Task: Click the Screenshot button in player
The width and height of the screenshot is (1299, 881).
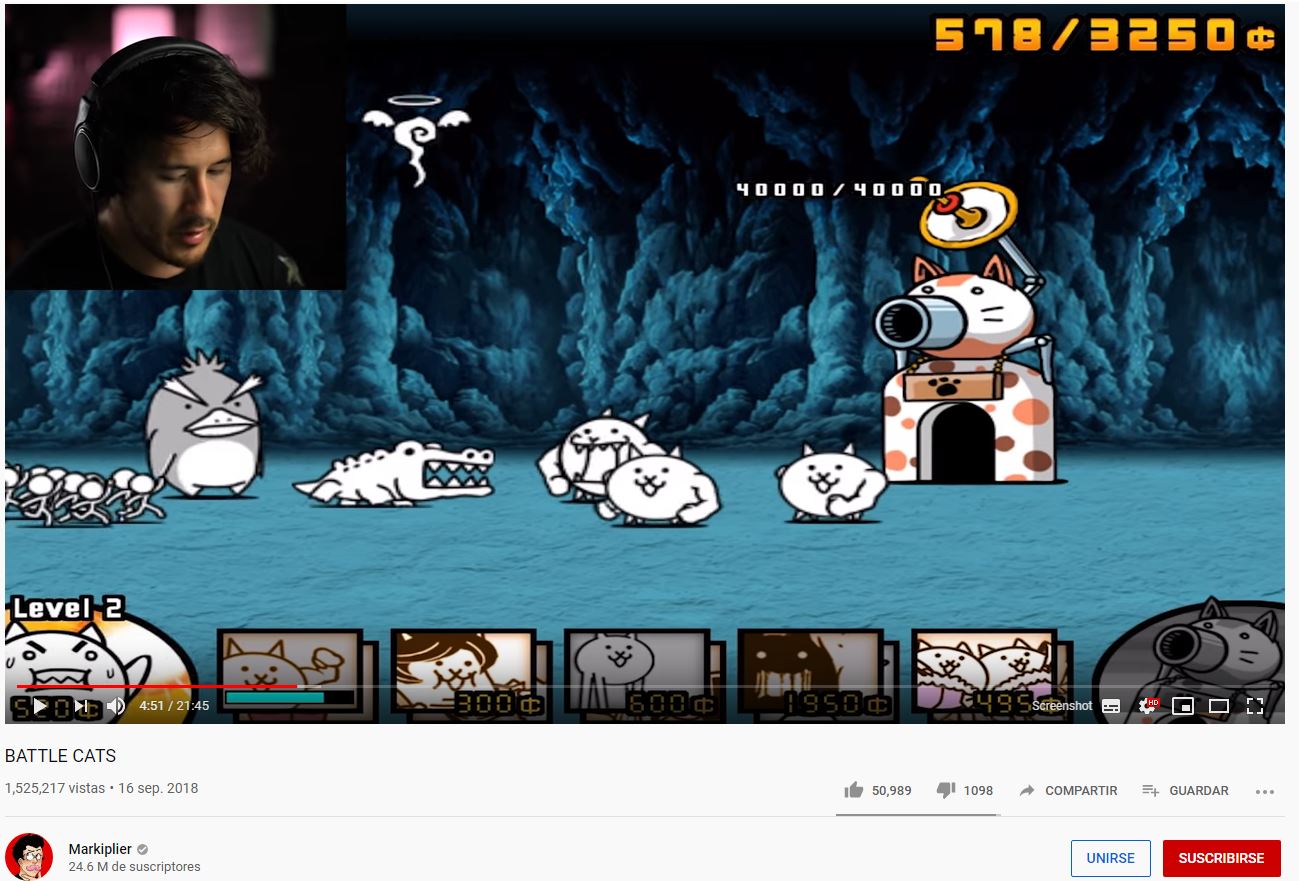Action: pos(1061,706)
